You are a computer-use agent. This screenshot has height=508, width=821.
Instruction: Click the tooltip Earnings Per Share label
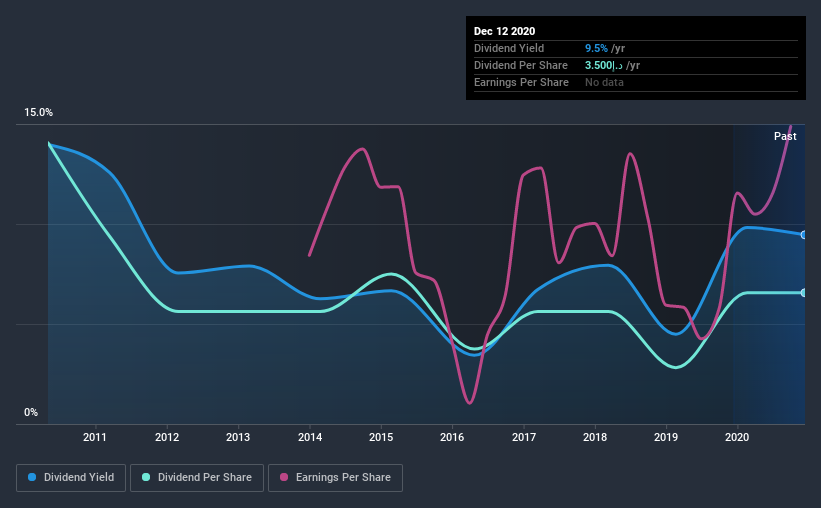click(522, 82)
